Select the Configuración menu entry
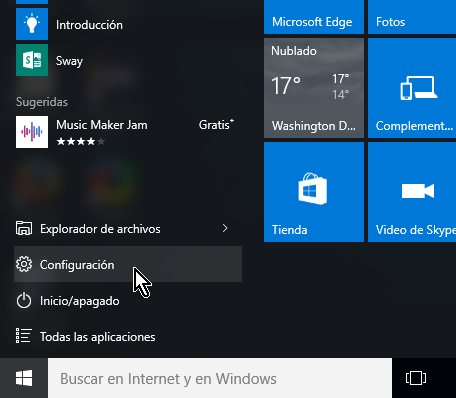Image resolution: width=456 pixels, height=398 pixels. click(x=128, y=264)
